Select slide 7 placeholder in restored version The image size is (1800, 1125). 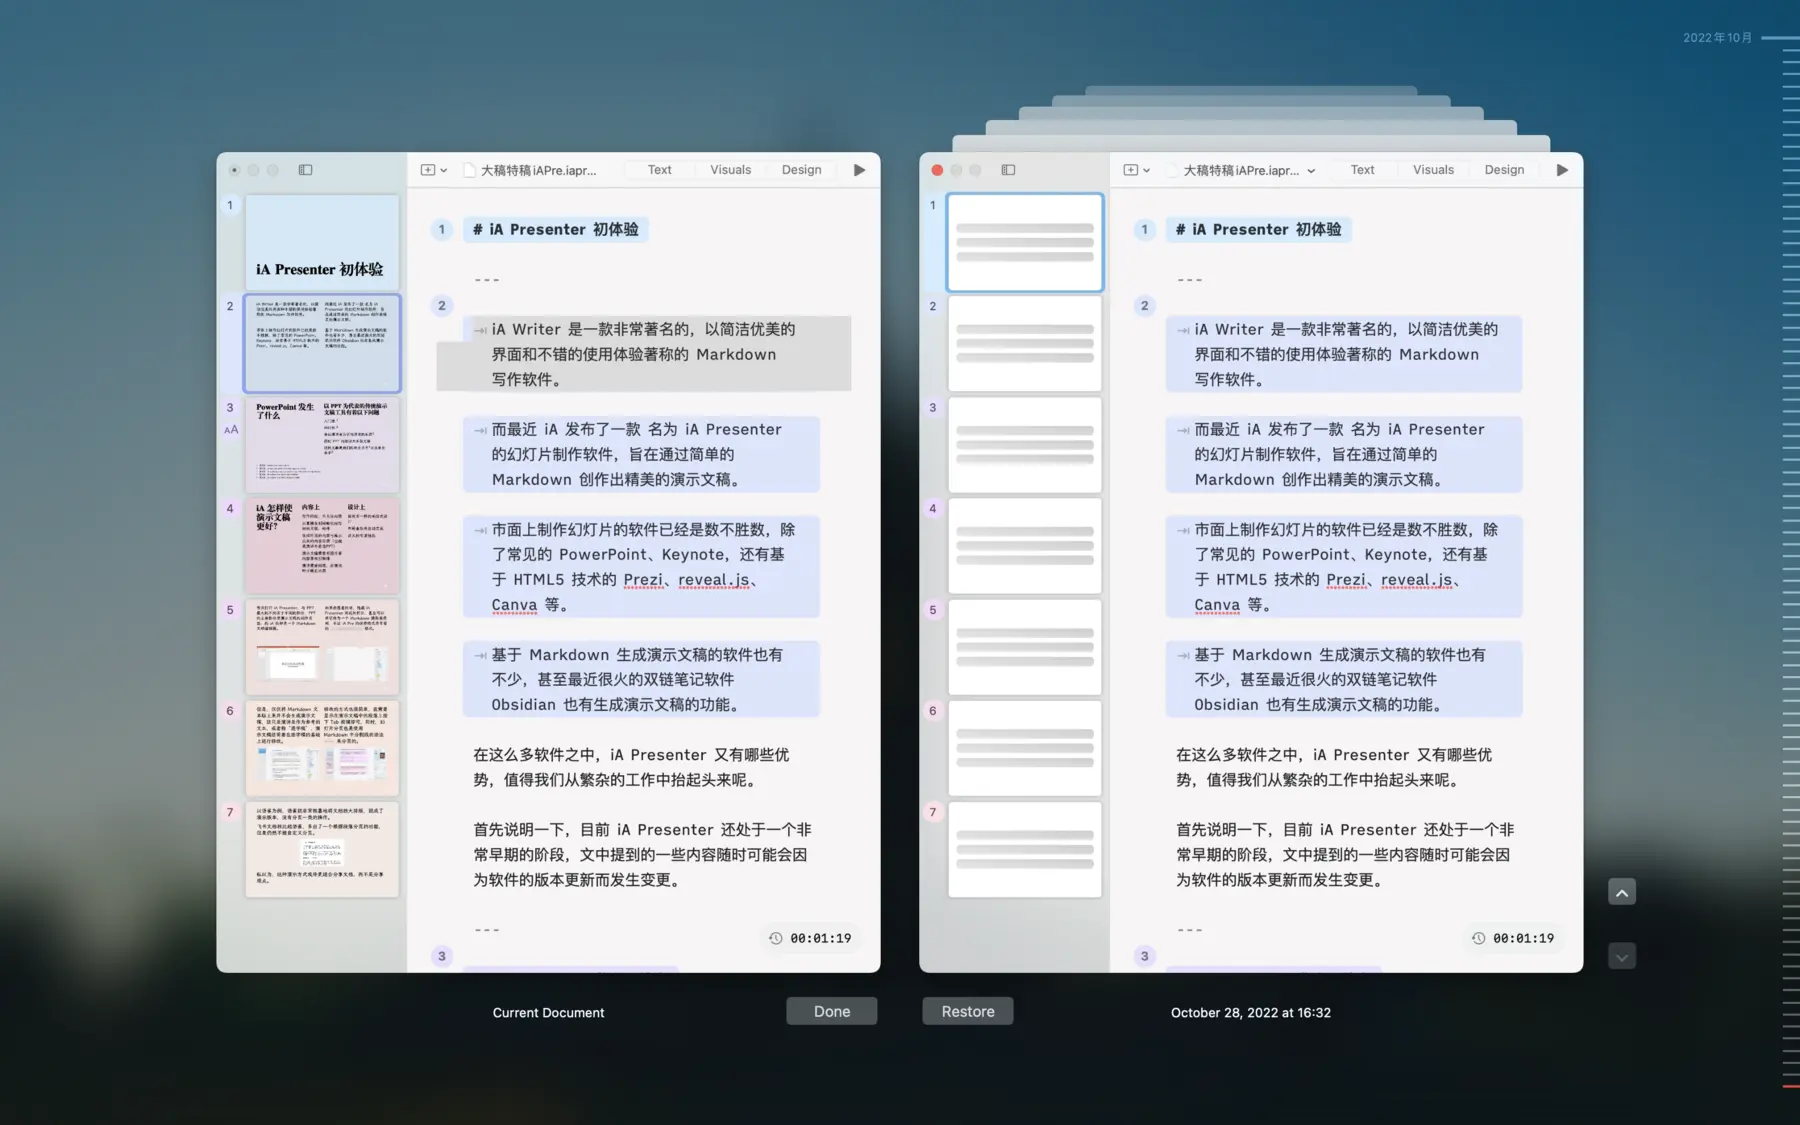coord(1025,849)
